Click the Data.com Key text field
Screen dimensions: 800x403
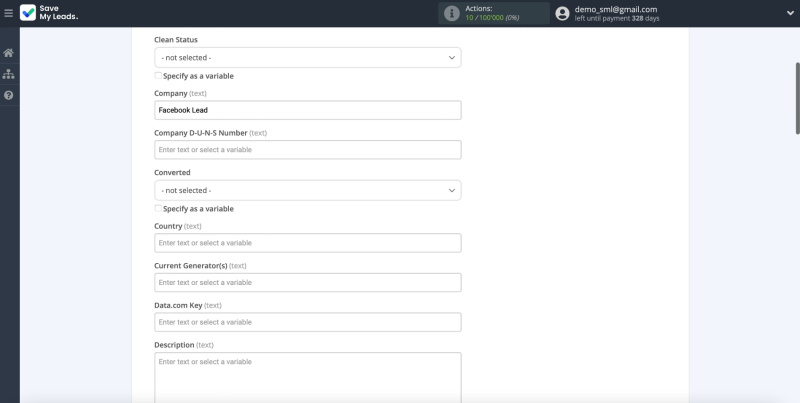point(307,322)
